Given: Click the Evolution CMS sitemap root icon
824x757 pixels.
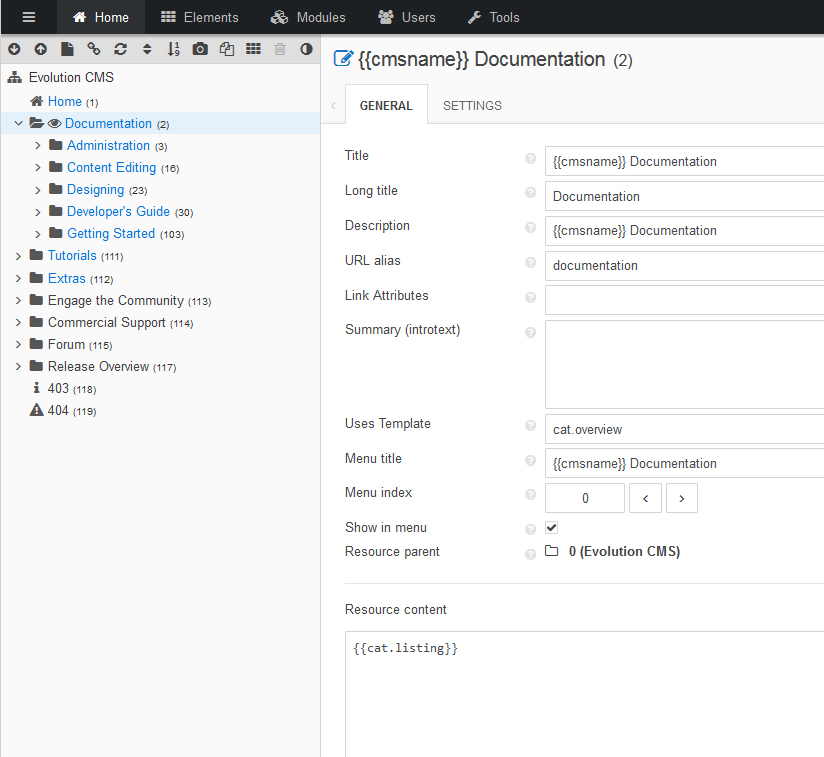Looking at the screenshot, I should tap(15, 77).
